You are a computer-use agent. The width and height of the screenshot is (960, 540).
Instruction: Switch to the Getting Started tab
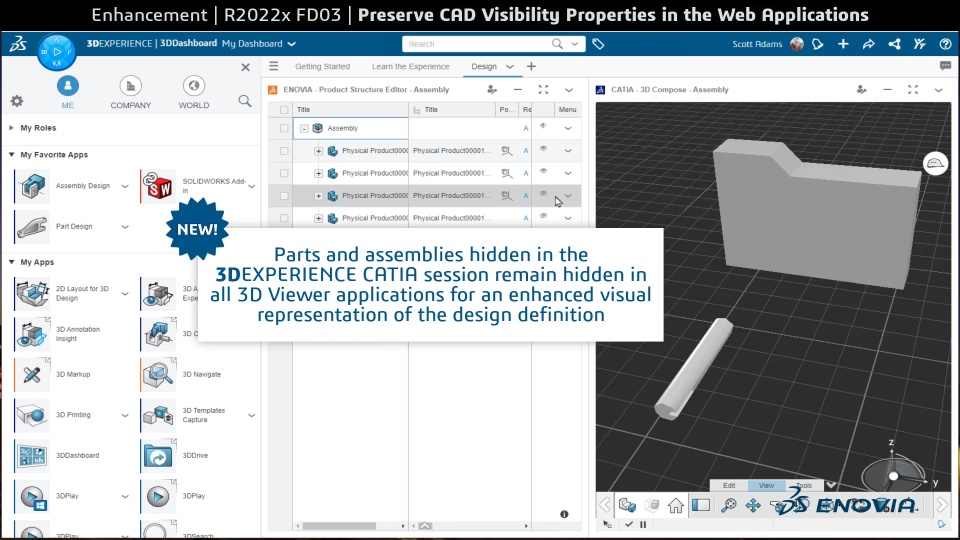point(323,66)
